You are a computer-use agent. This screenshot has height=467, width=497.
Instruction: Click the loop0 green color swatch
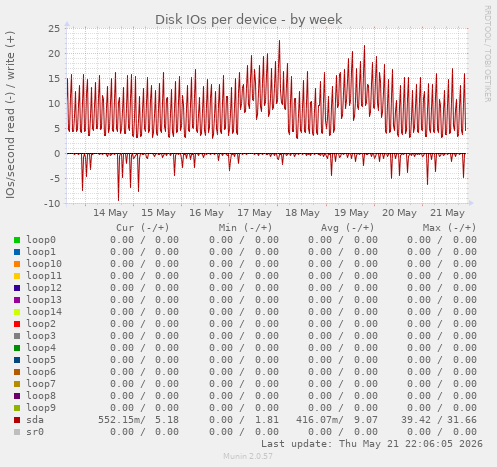17,240
